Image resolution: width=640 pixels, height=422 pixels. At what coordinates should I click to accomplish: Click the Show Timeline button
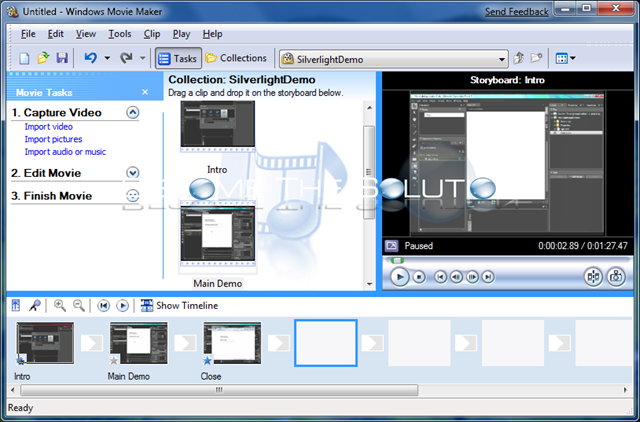(179, 305)
